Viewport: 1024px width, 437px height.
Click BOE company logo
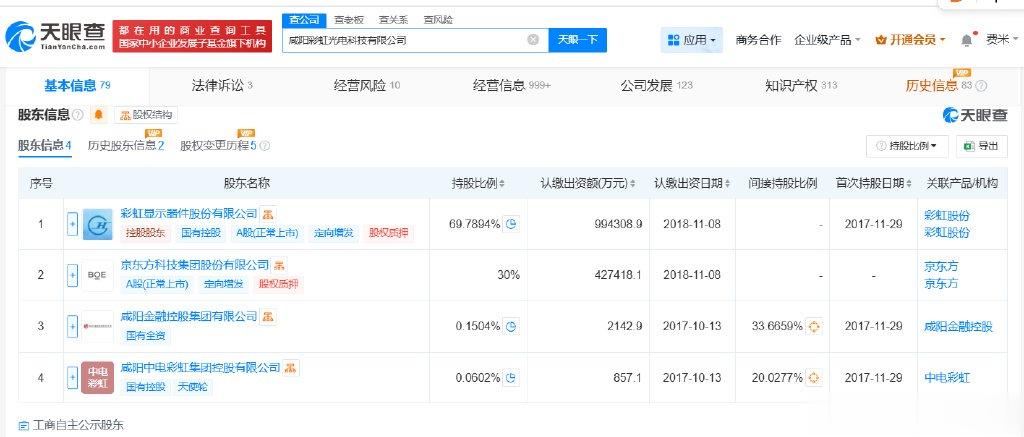pyautogui.click(x=97, y=275)
